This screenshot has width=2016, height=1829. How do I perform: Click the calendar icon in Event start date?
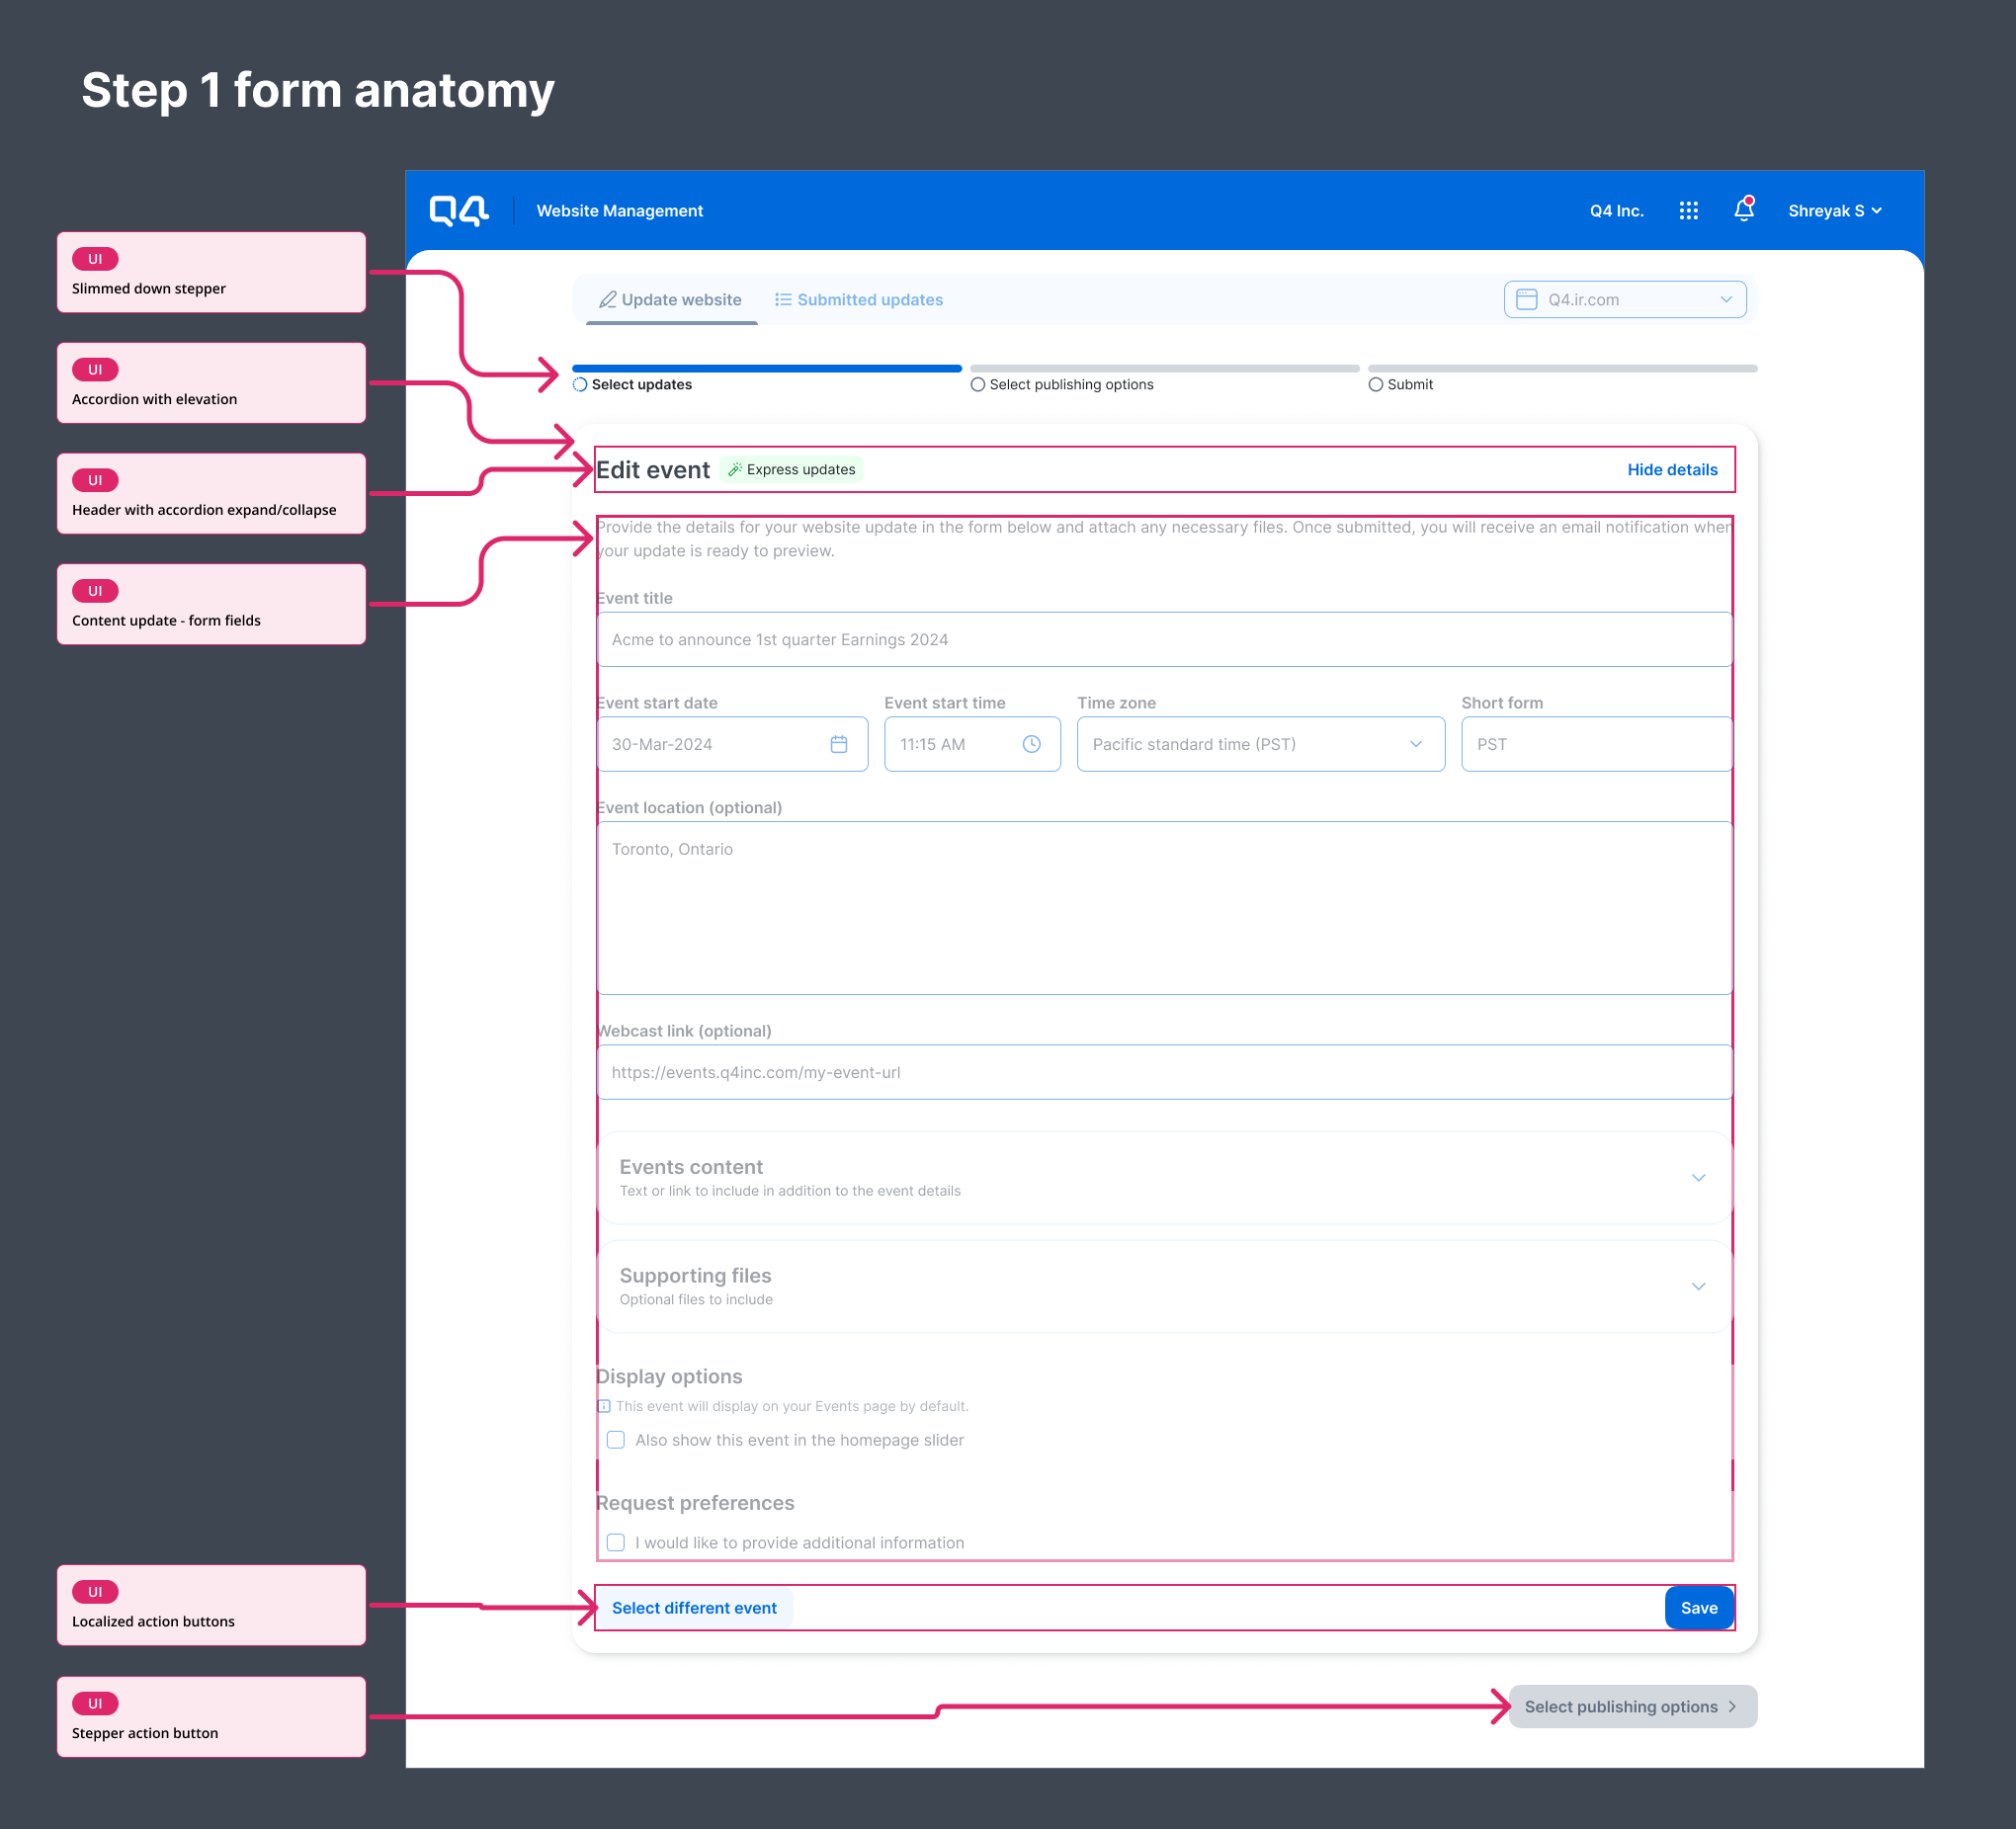(839, 744)
